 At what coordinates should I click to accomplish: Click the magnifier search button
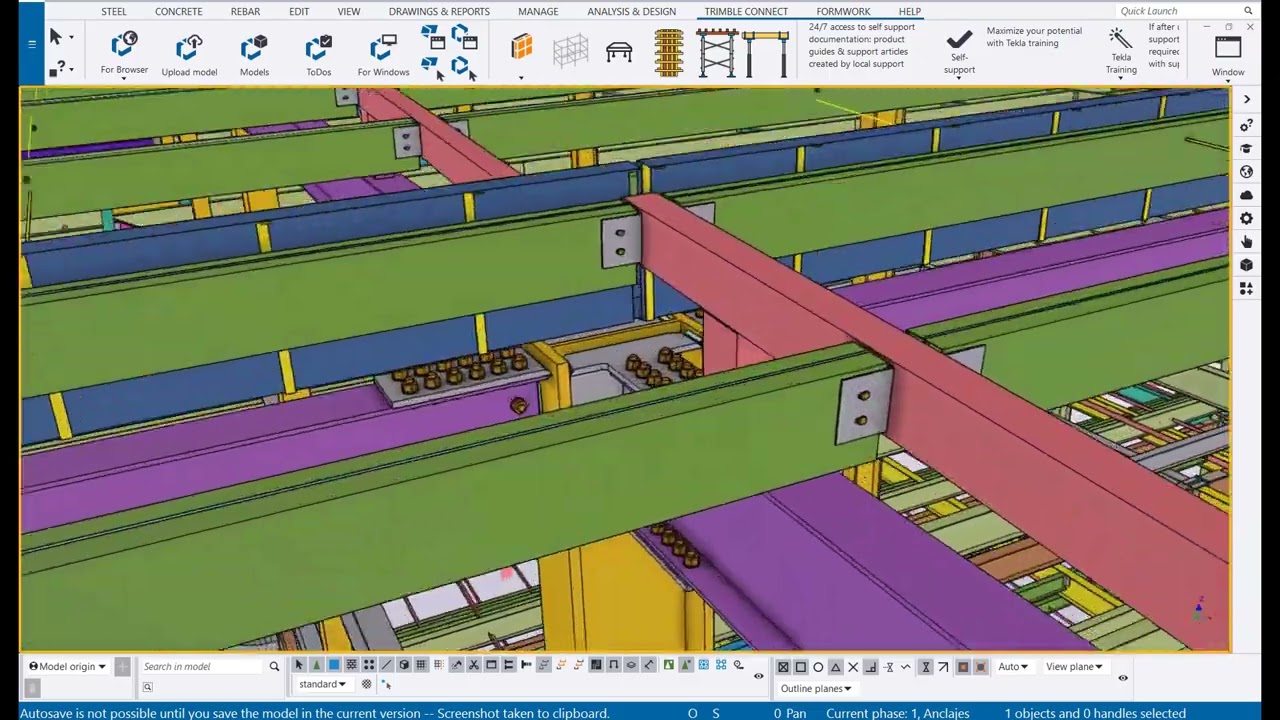[x=274, y=666]
